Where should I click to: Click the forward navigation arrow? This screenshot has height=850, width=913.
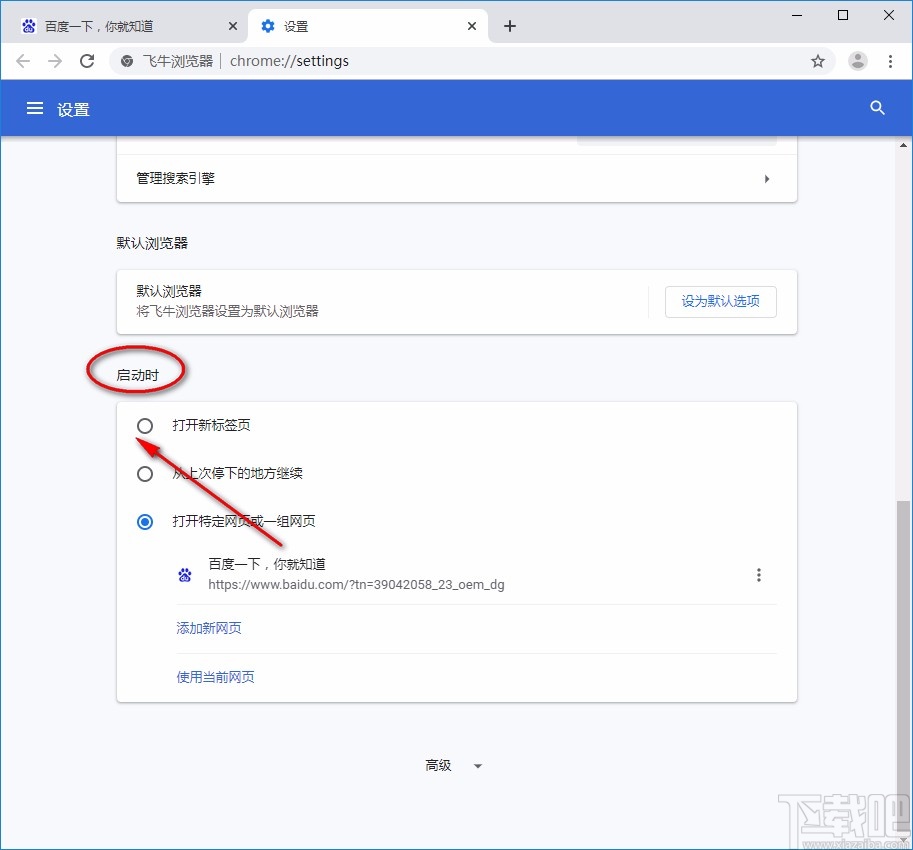55,61
